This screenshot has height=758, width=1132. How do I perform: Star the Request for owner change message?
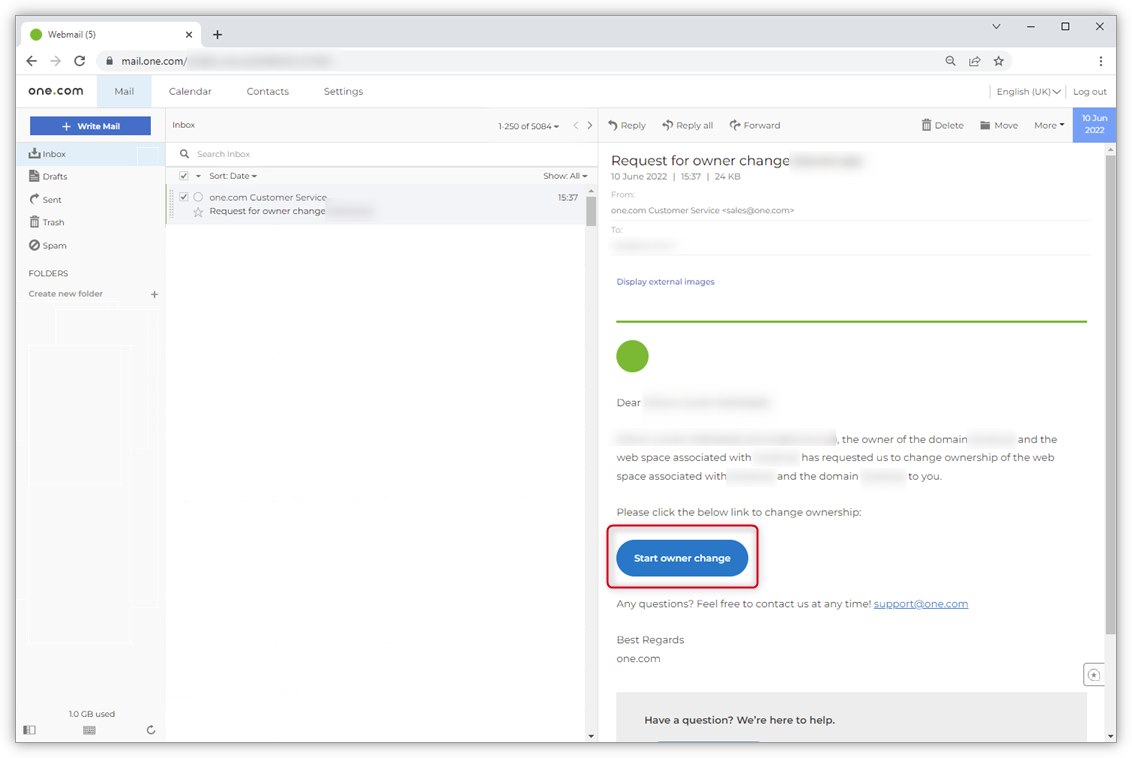coord(198,212)
